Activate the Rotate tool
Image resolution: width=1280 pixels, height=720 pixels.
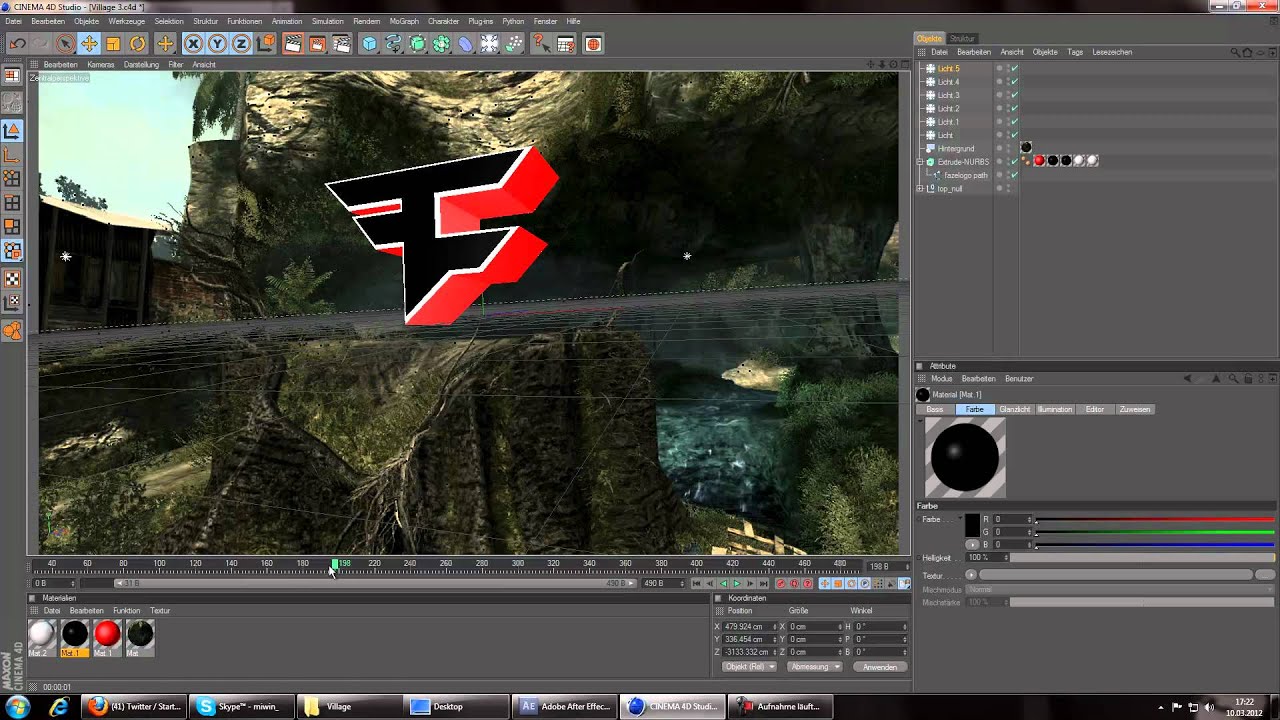[137, 44]
